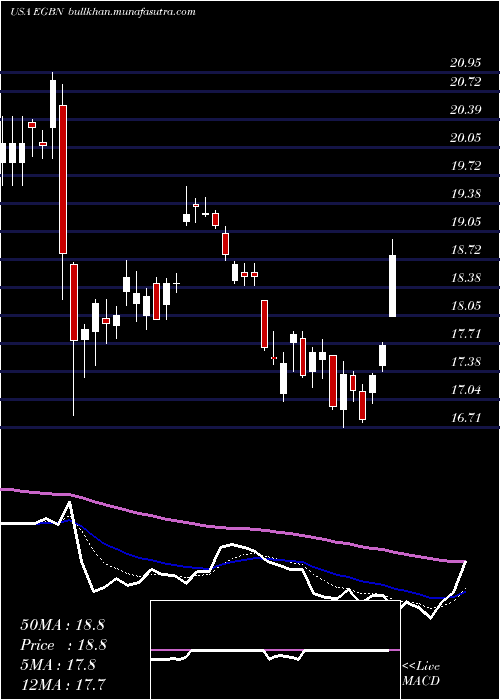Click the 19.05 price axis label

point(466,222)
